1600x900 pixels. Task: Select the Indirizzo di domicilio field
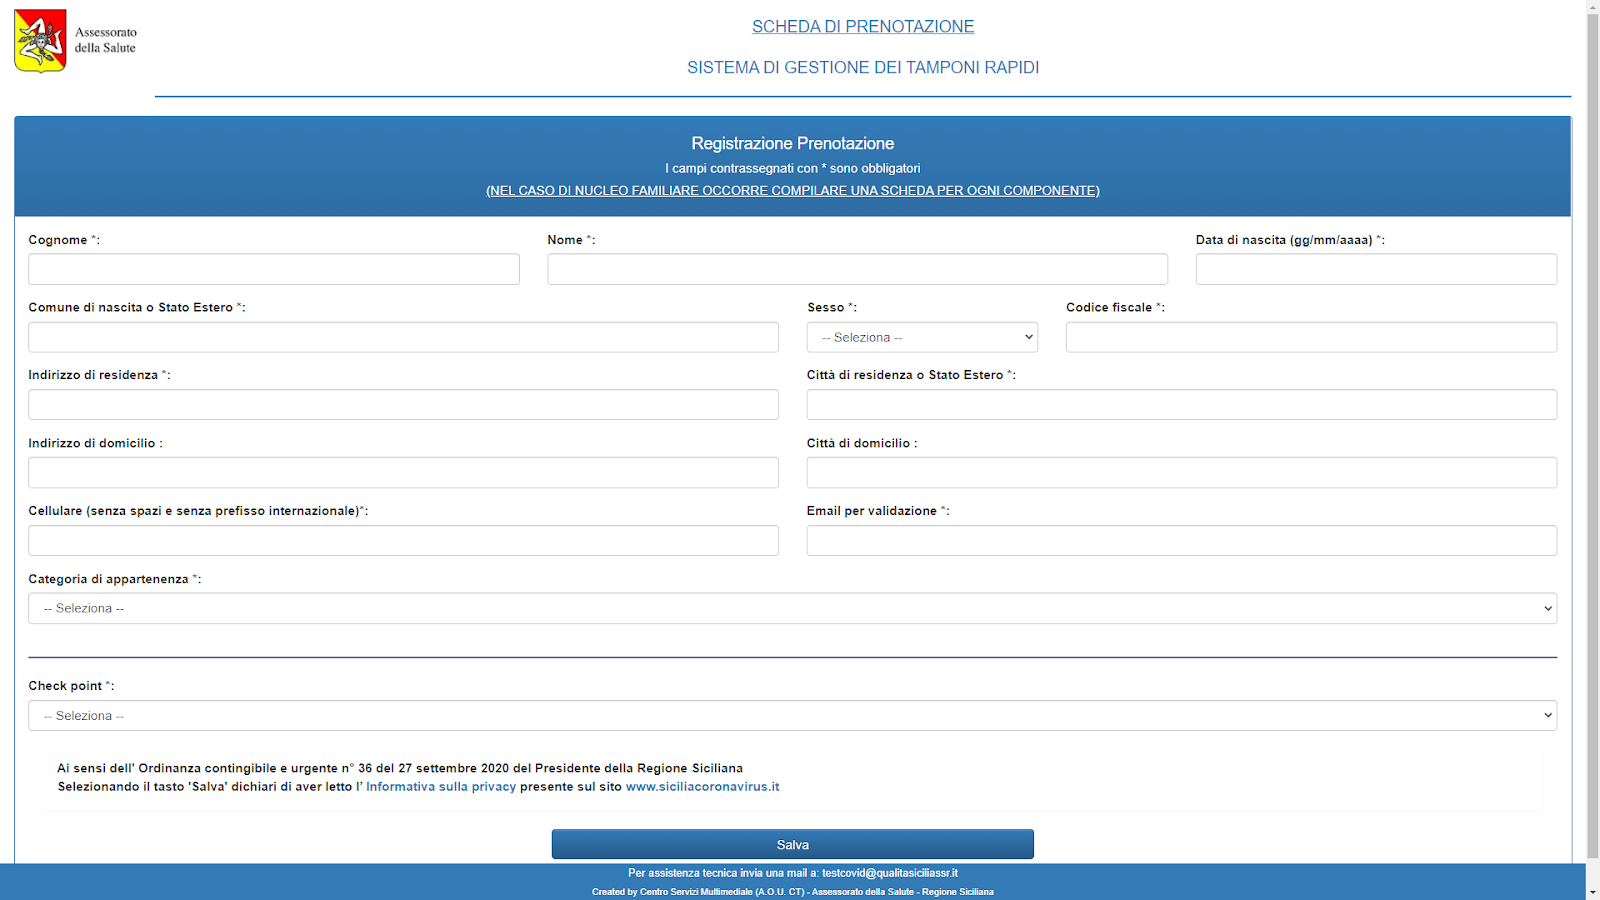(403, 473)
